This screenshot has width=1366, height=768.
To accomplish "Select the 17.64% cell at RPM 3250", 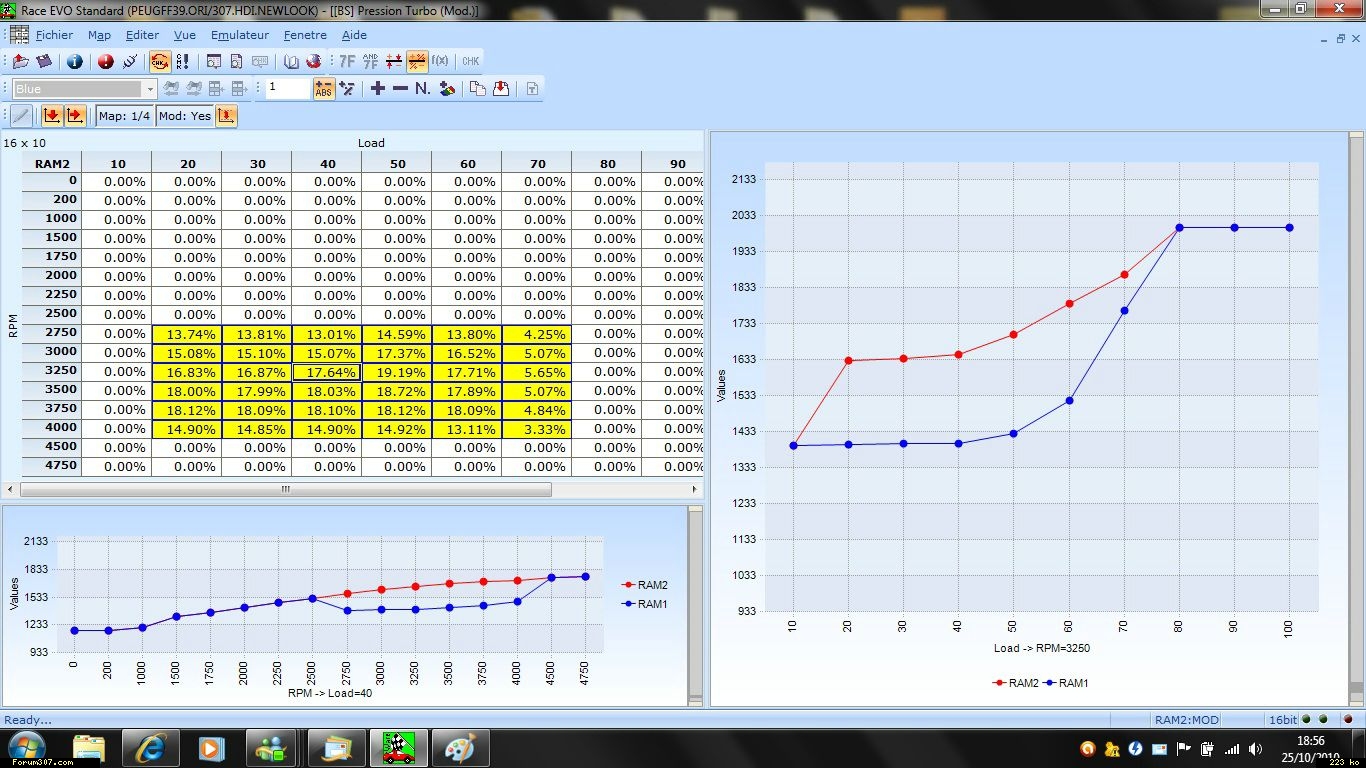I will pos(326,372).
